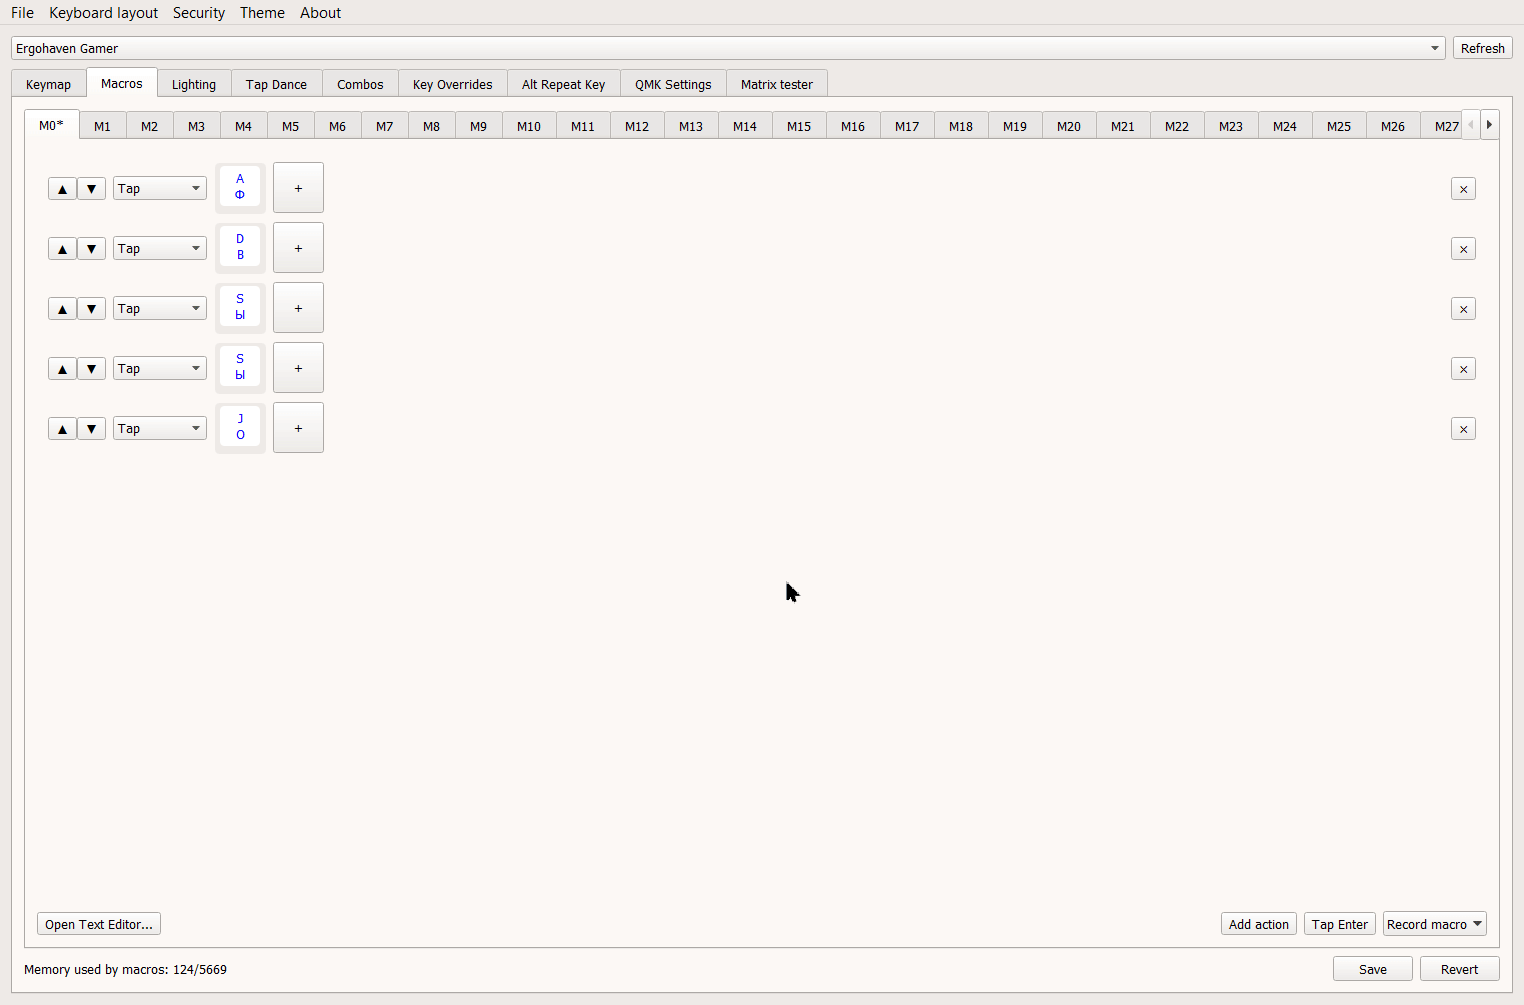Open the Ergohaven Gamer device dropdown
The image size is (1524, 1005).
[727, 48]
